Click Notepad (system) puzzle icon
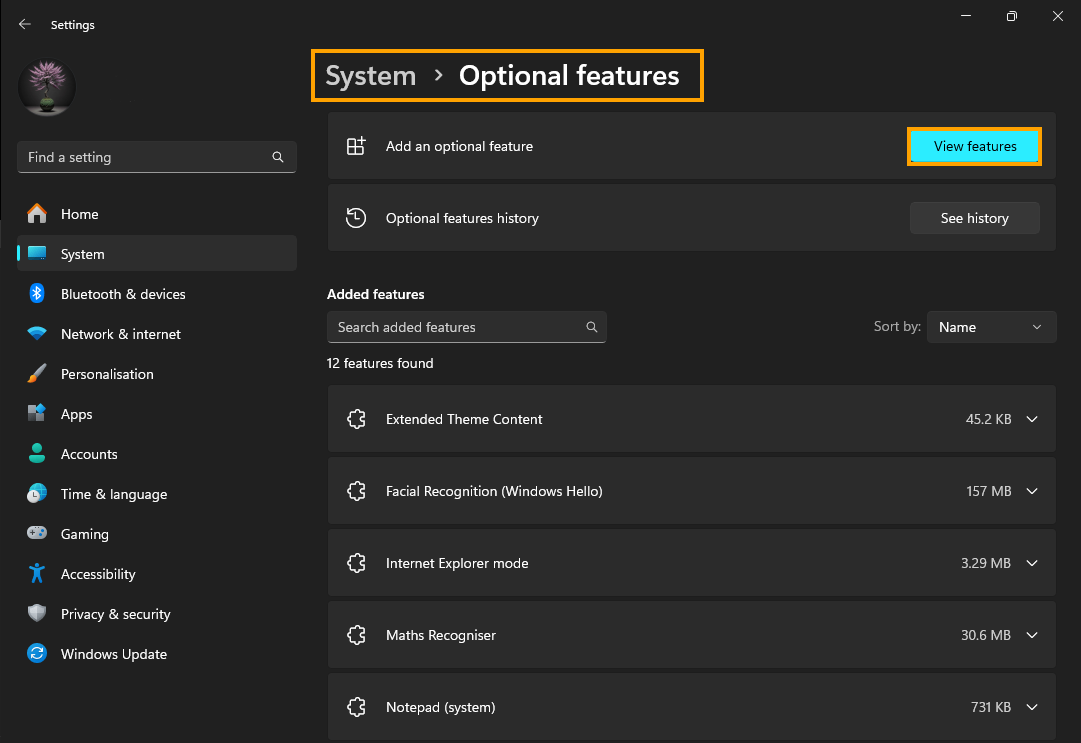Image resolution: width=1081 pixels, height=743 pixels. pyautogui.click(x=356, y=707)
